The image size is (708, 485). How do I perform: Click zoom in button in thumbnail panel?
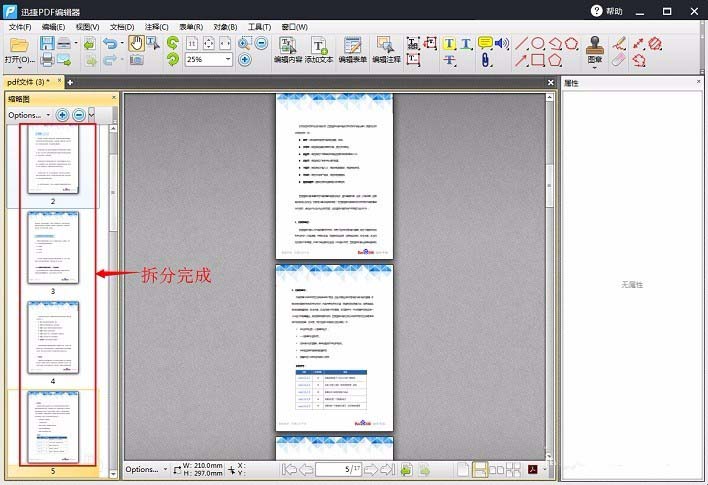[63, 115]
